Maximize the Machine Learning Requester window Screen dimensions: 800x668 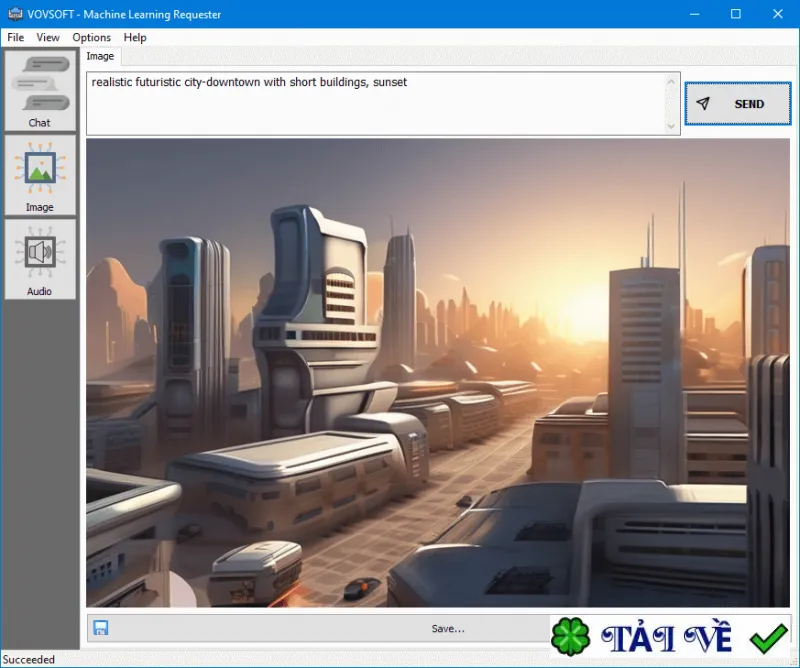click(736, 14)
